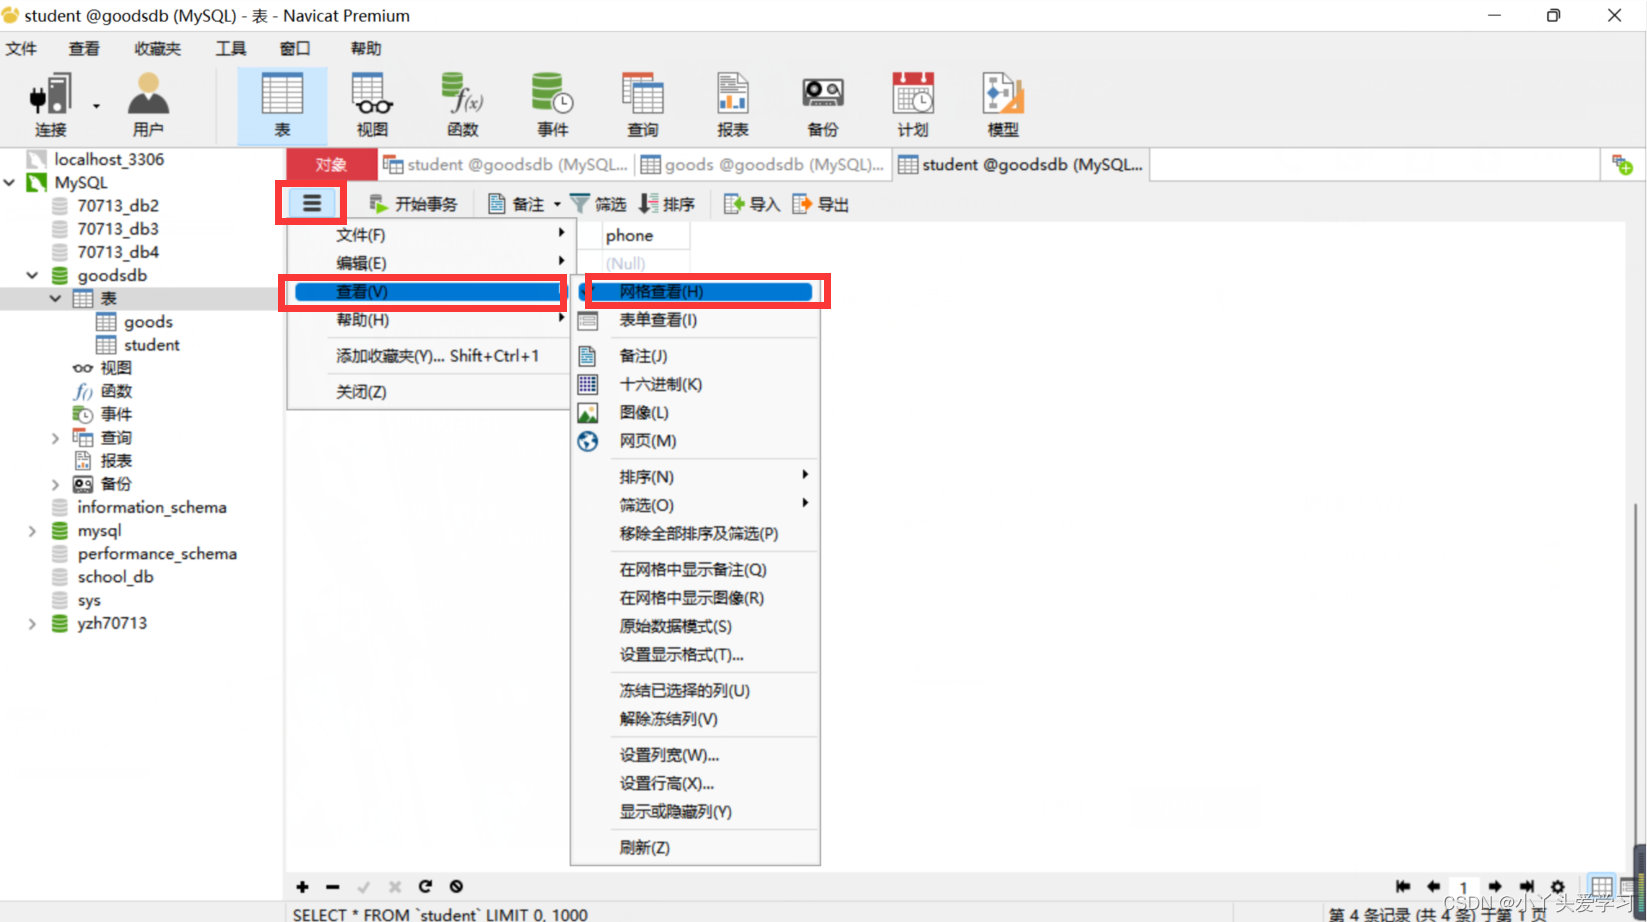Click the 开始事务 begin transaction button
This screenshot has height=922, width=1647.
coord(413,204)
